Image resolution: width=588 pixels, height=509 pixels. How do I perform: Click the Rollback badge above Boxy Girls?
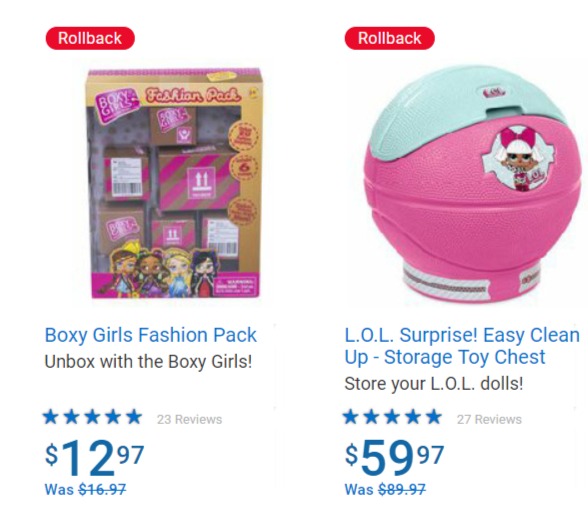tap(90, 38)
